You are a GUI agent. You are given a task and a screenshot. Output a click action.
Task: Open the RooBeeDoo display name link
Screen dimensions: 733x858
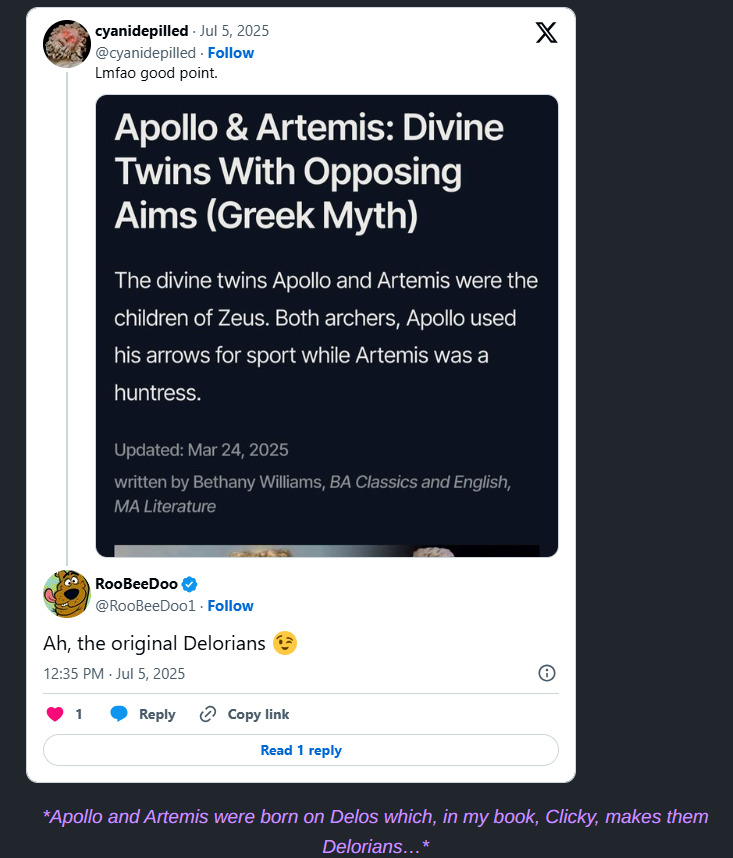click(x=136, y=585)
